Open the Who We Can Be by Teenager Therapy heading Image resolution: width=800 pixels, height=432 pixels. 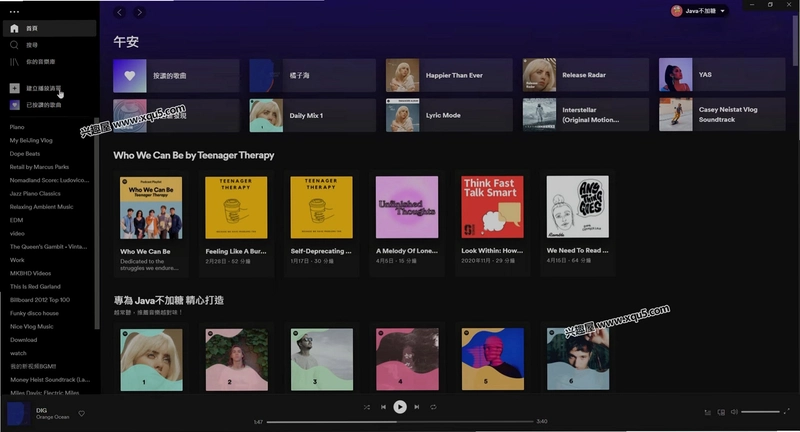(x=194, y=155)
